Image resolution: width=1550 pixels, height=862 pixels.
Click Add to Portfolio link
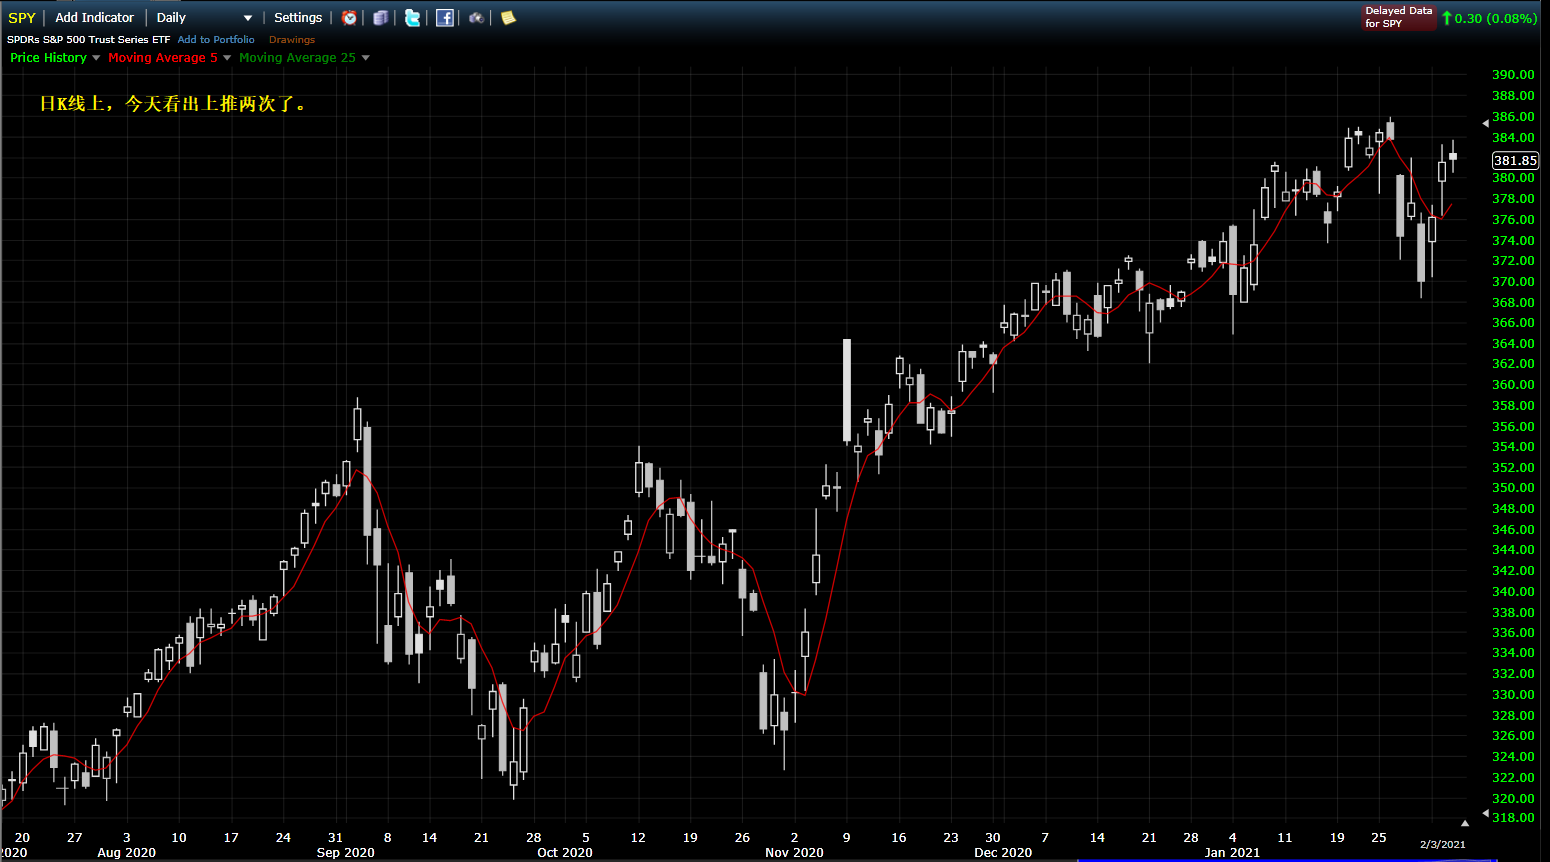[x=216, y=40]
